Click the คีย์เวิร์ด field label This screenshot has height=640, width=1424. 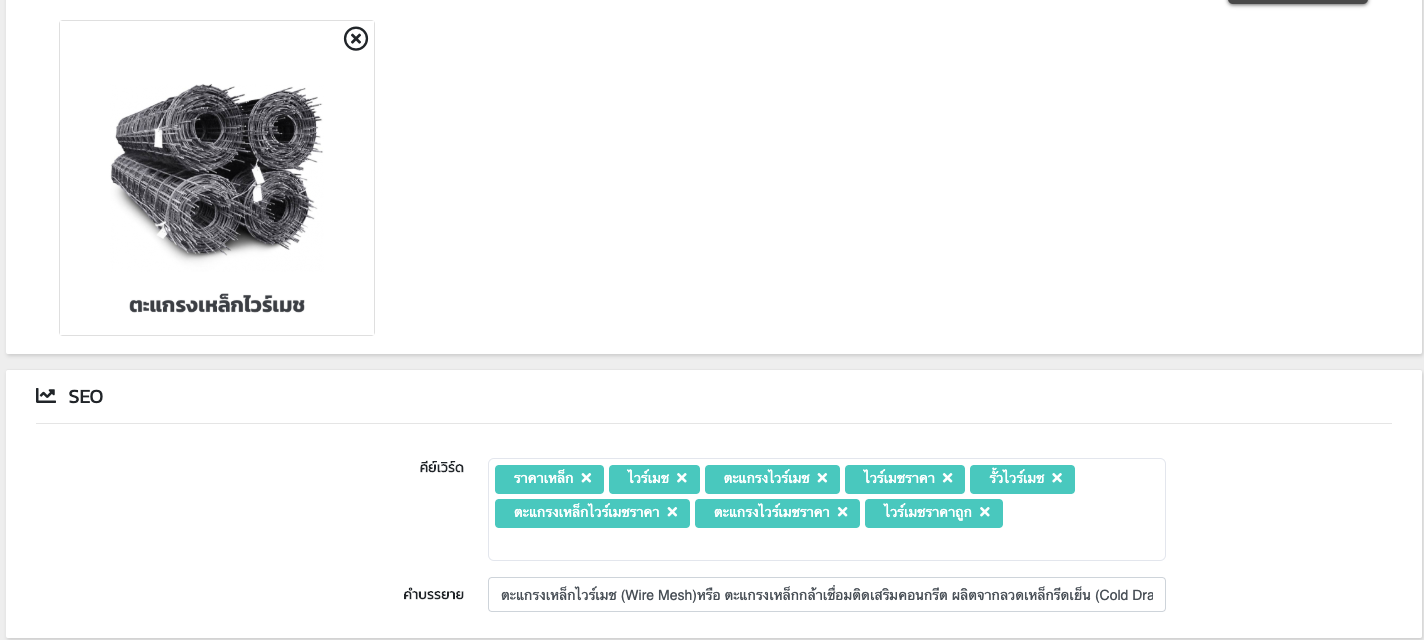point(441,467)
